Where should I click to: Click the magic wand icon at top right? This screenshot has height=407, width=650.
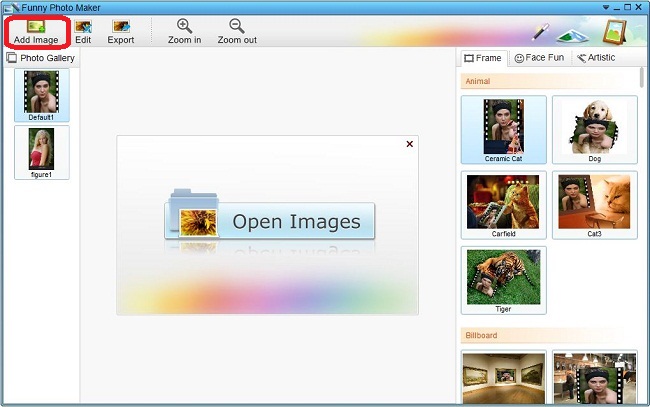tap(541, 32)
